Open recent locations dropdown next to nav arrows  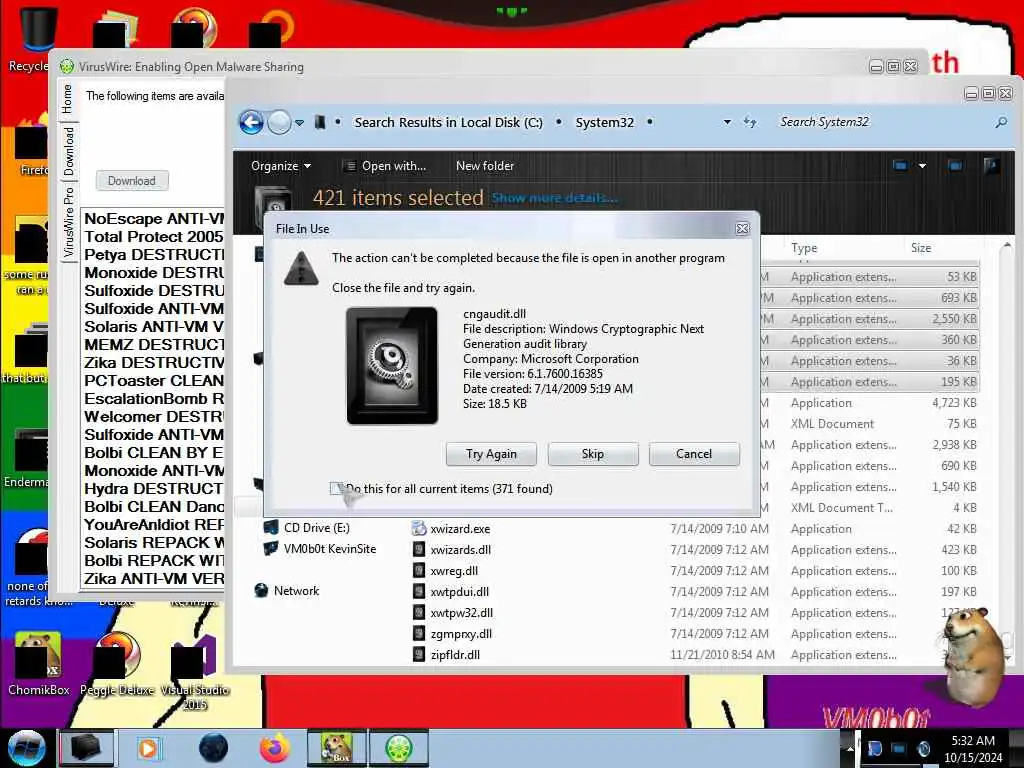point(299,122)
